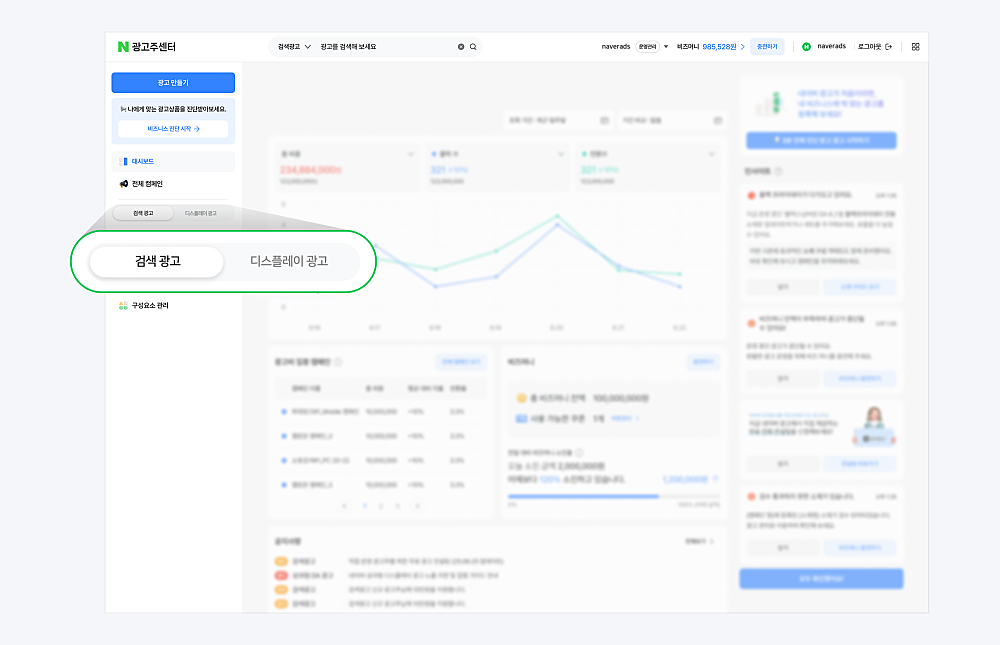Open the grid apps menu icon
This screenshot has width=1000, height=645.
[x=915, y=47]
